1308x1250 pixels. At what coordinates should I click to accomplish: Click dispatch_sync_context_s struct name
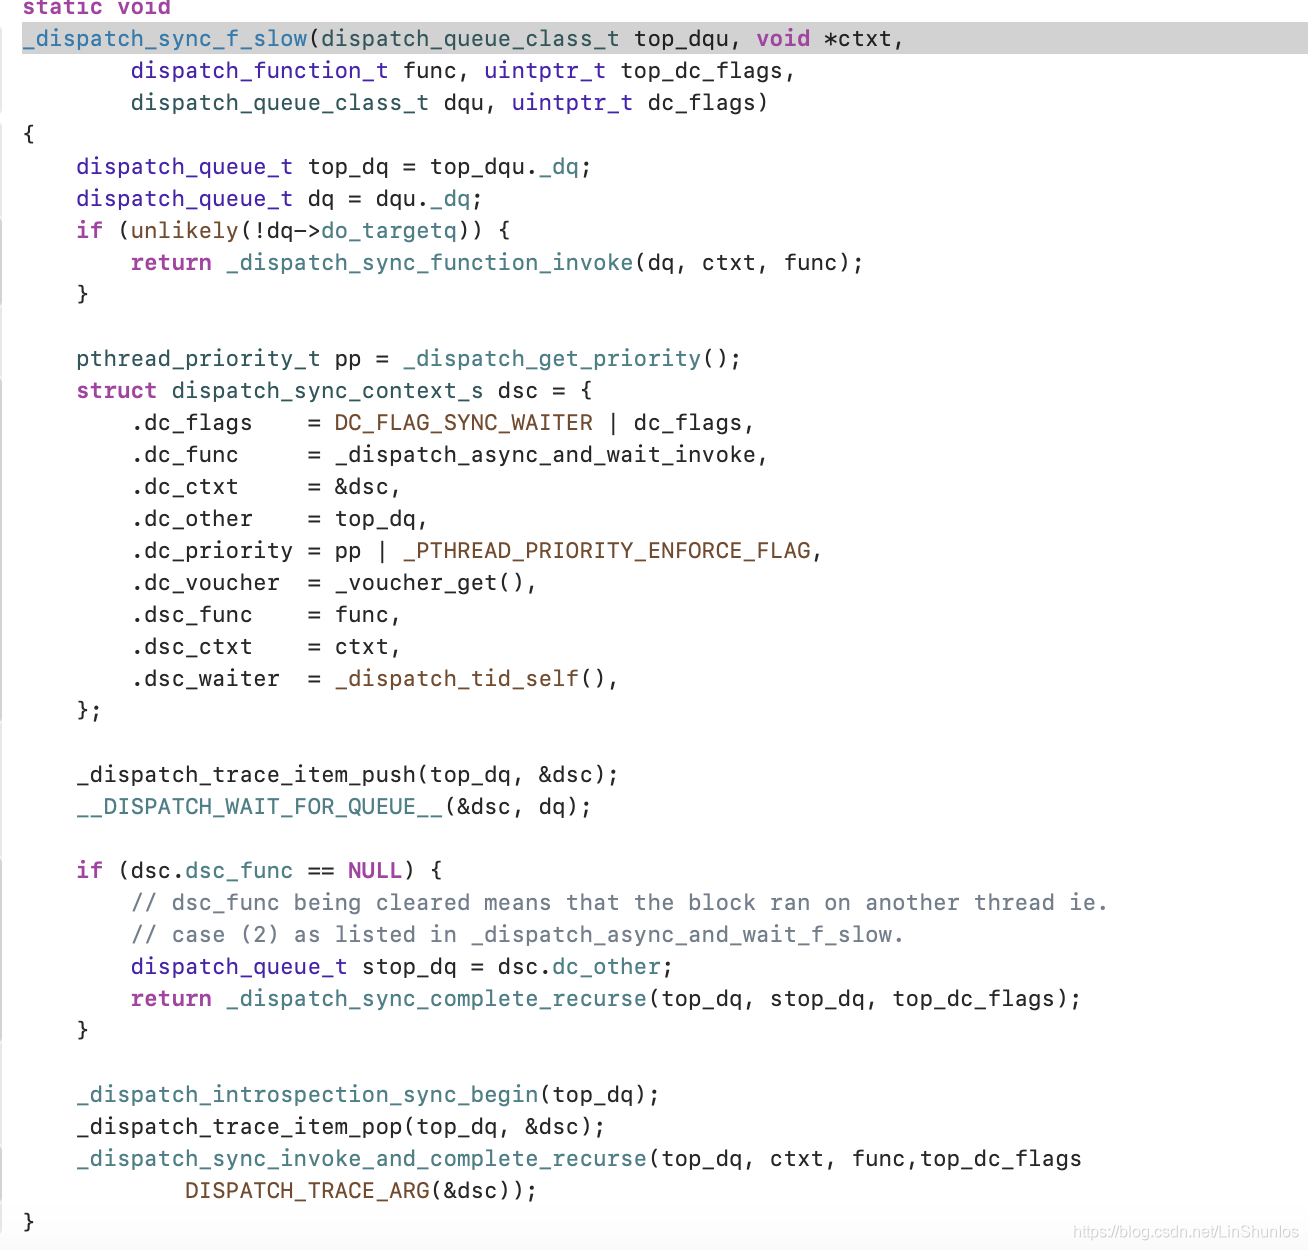[x=327, y=391]
